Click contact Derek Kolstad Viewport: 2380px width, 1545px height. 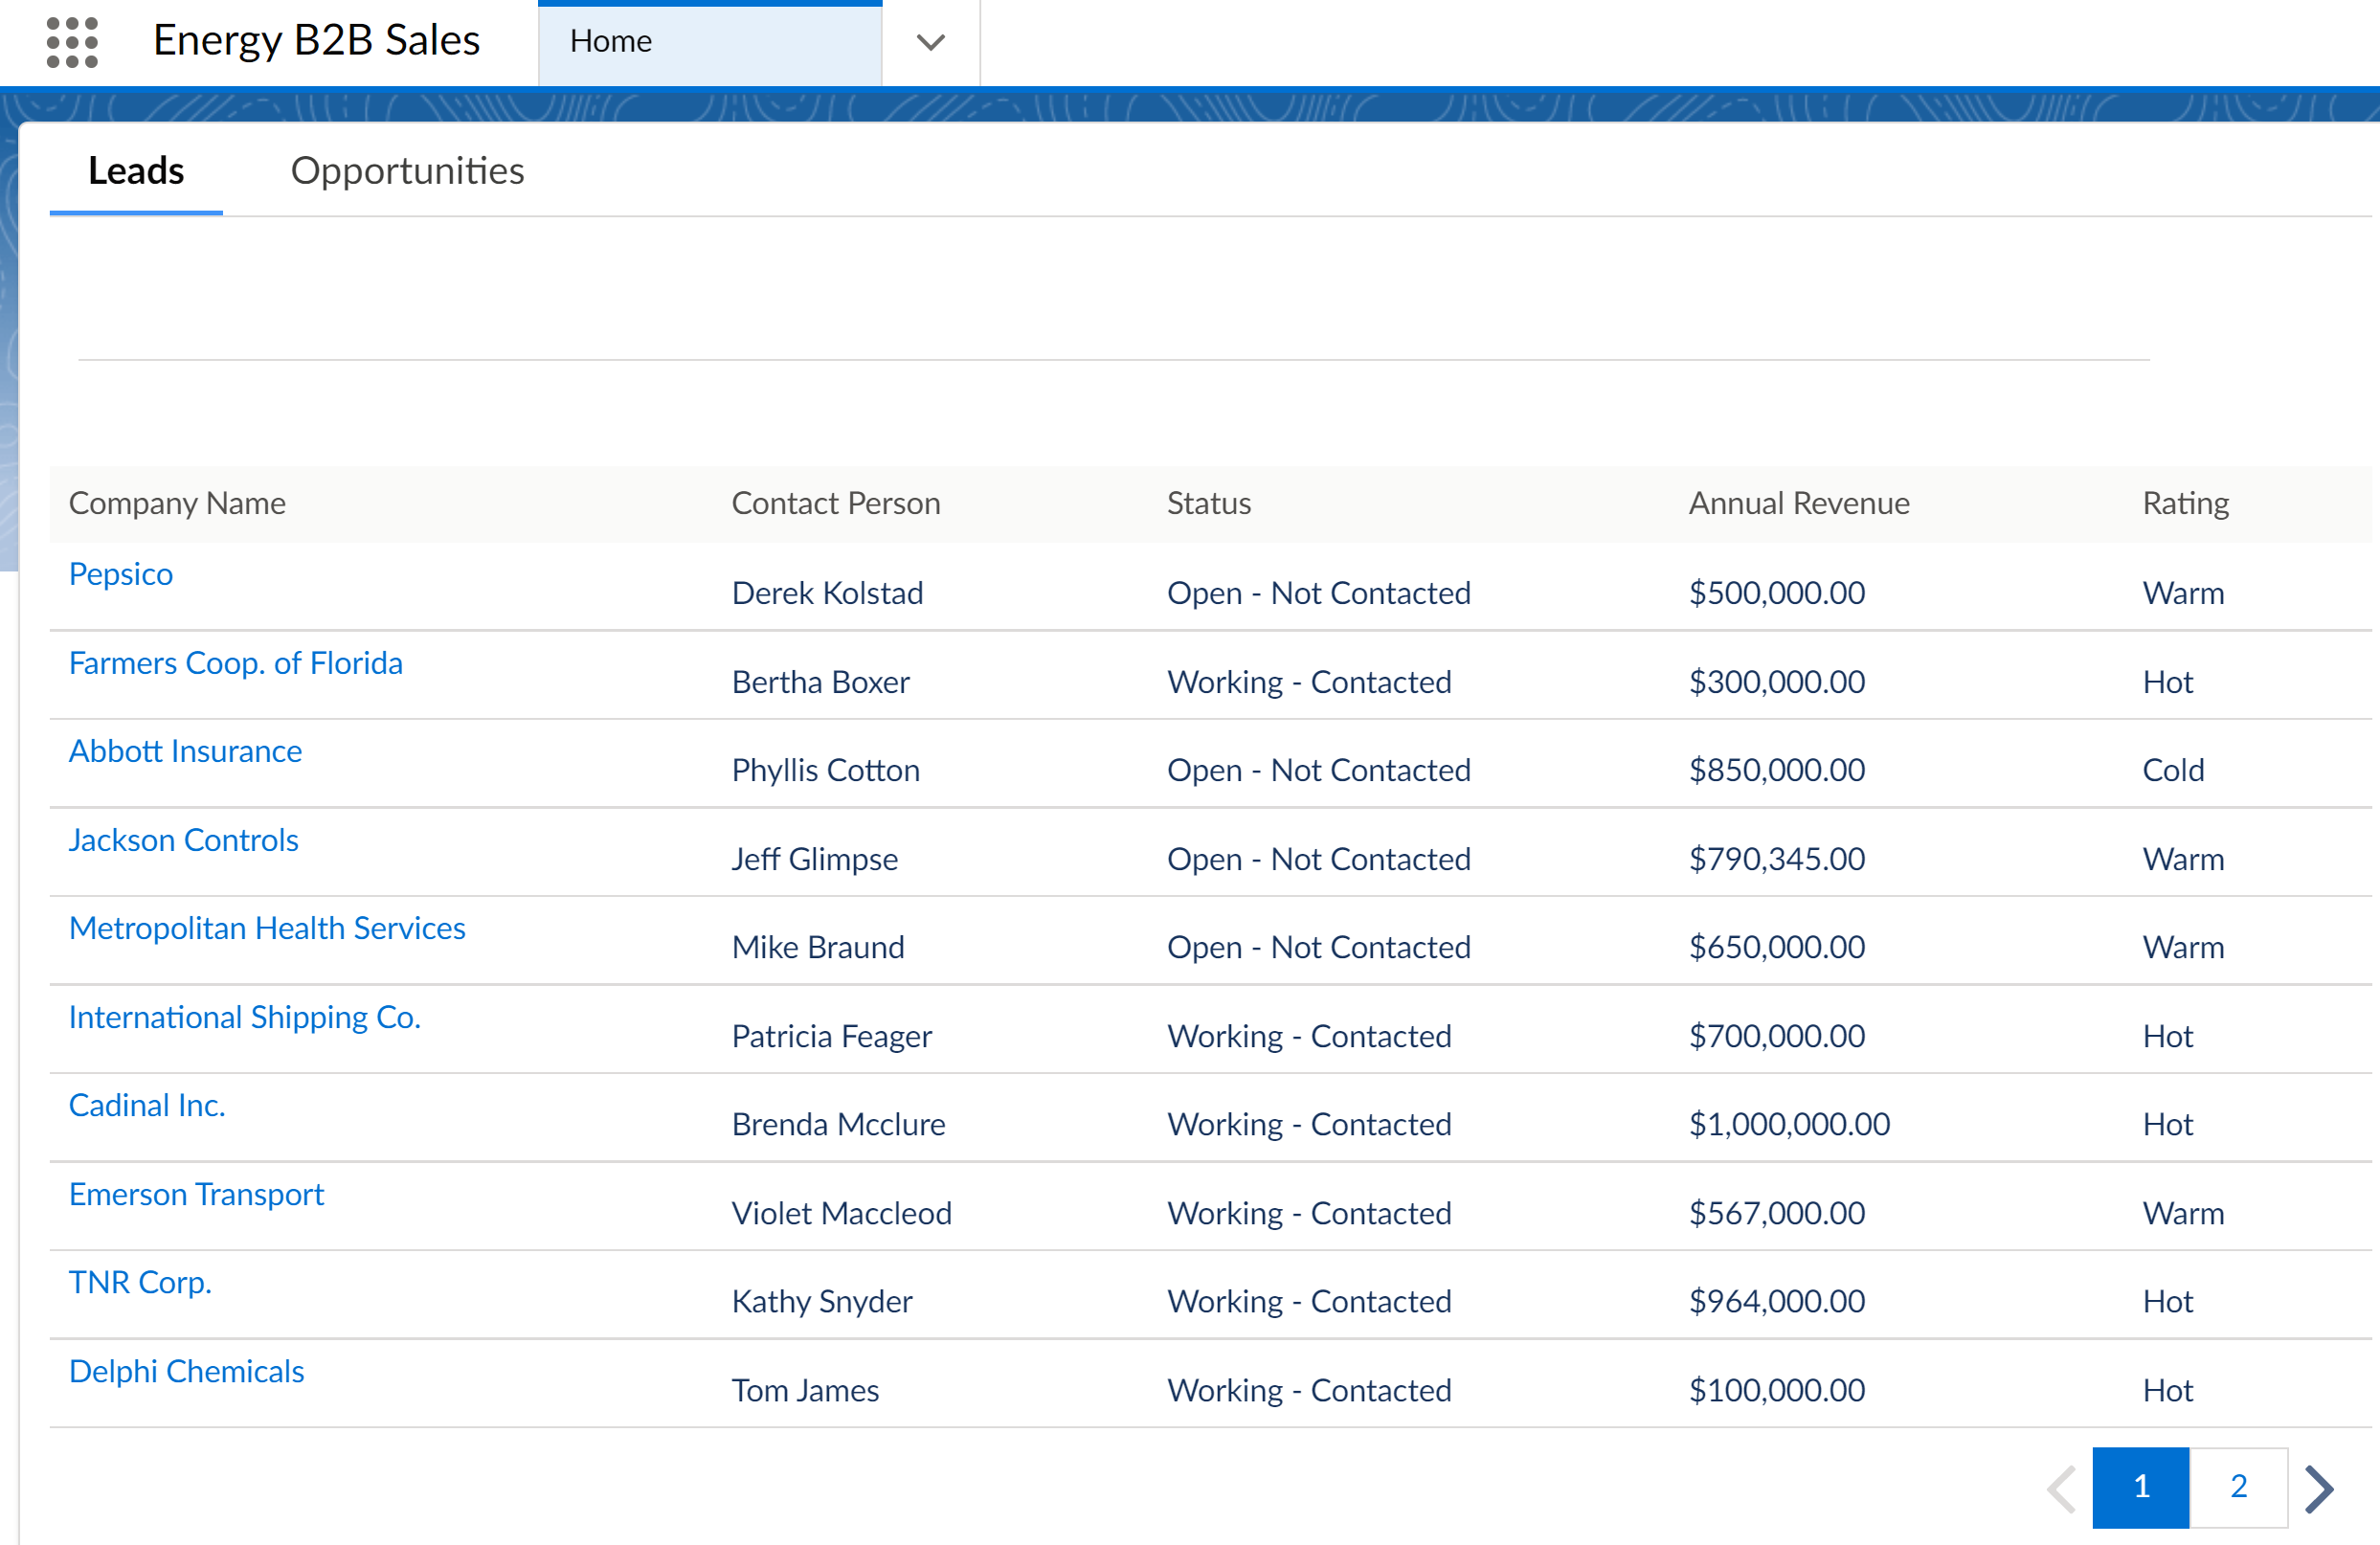pos(828,593)
